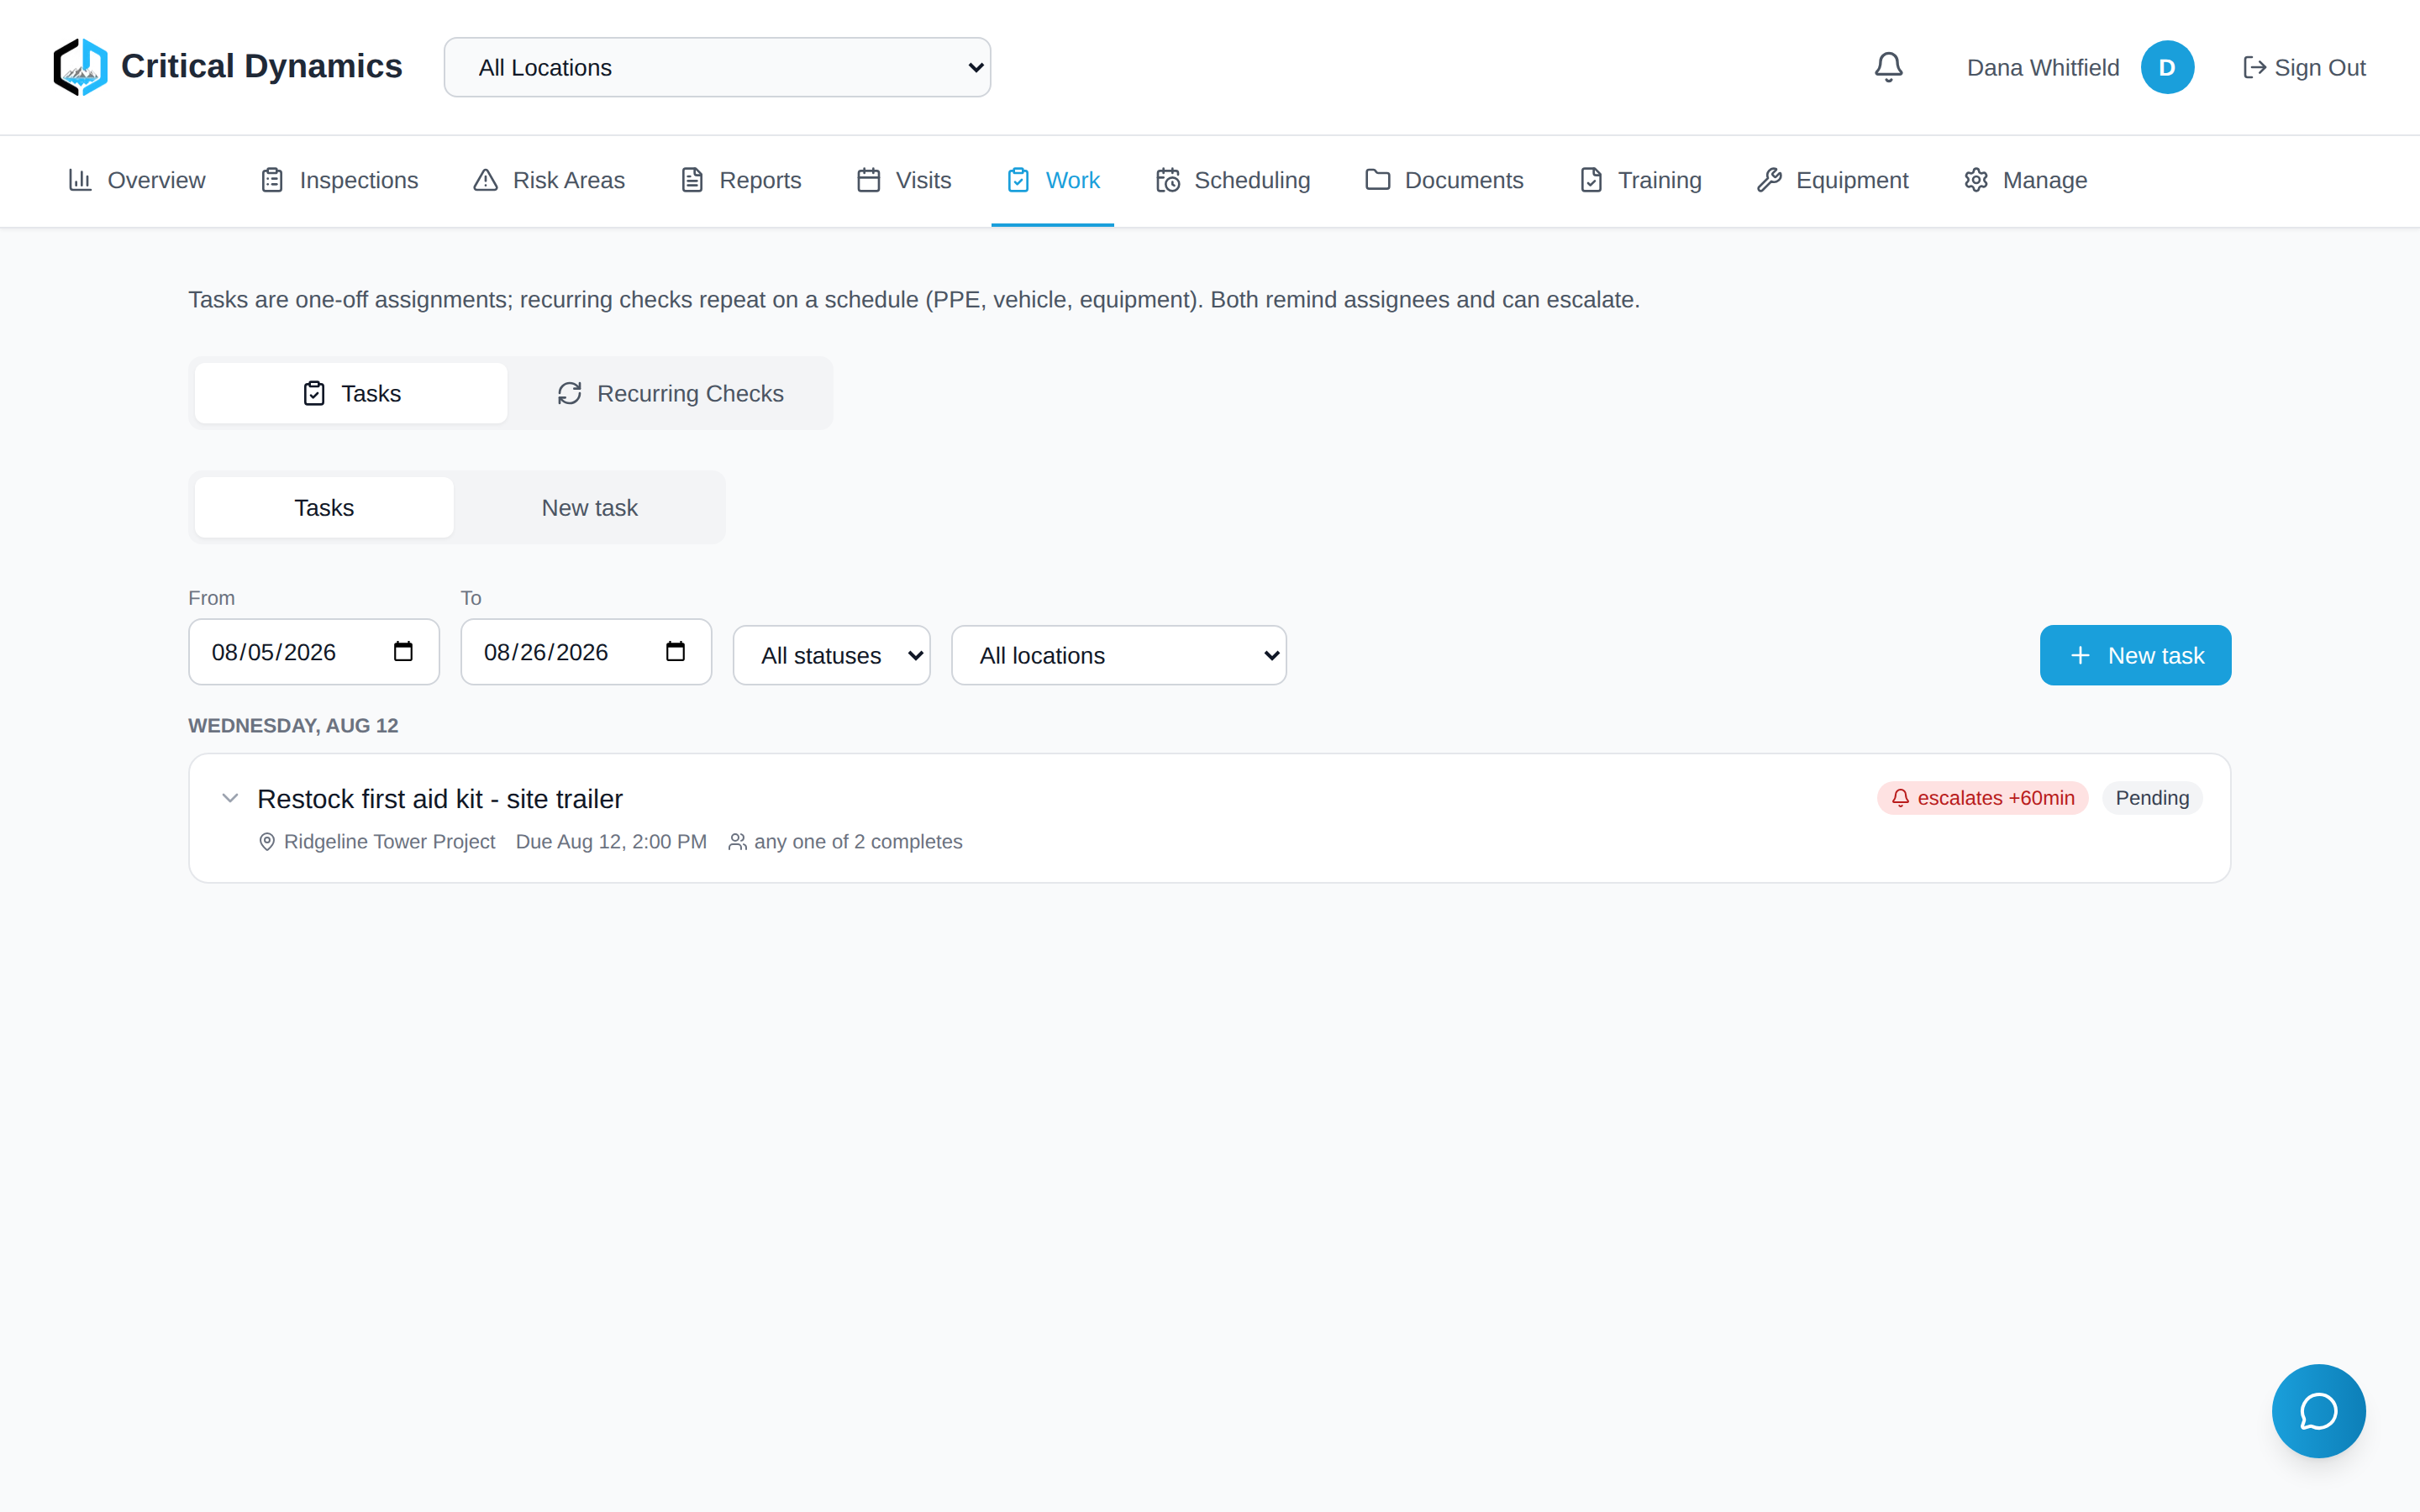Switch to the Training tab
2420x1512 pixels.
point(1640,180)
